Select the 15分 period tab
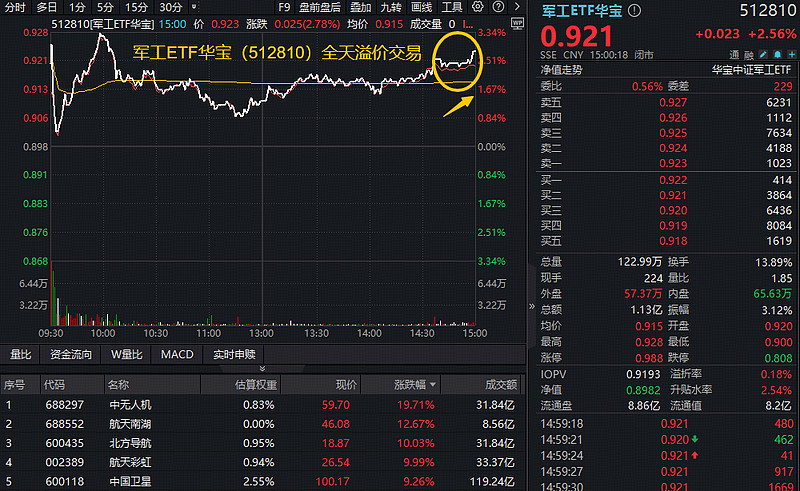The height and width of the screenshot is (491, 800). pyautogui.click(x=136, y=7)
